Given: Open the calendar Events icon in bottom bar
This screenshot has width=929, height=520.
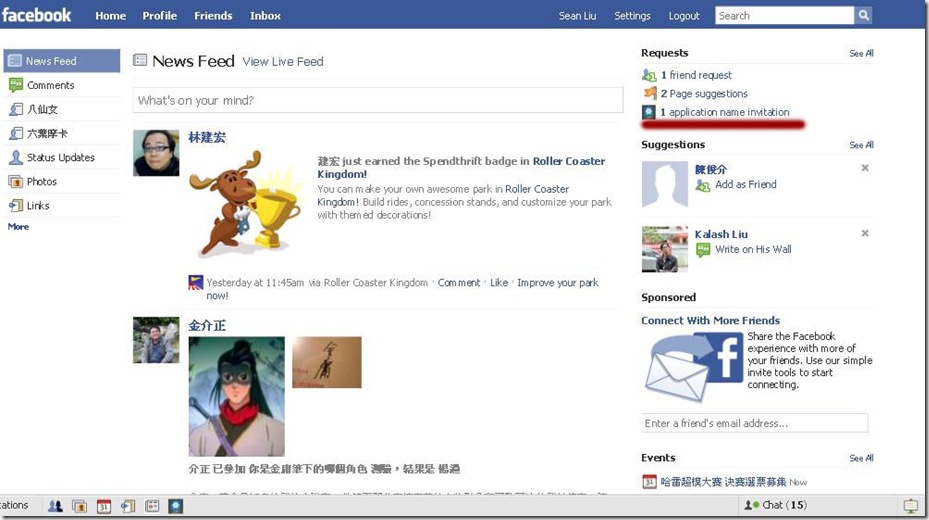Looking at the screenshot, I should [104, 506].
